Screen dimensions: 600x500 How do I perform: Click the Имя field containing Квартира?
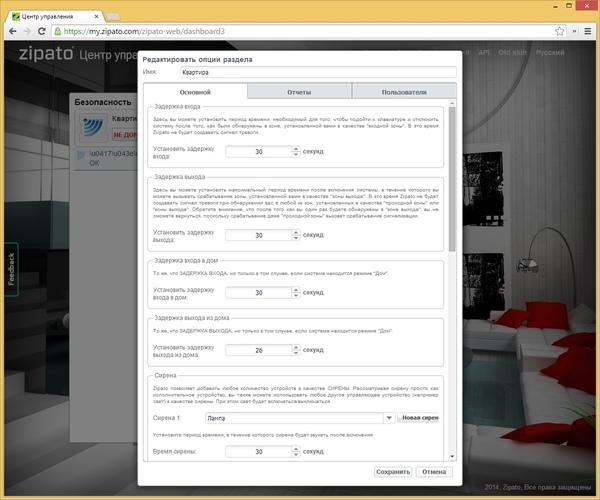pos(318,72)
